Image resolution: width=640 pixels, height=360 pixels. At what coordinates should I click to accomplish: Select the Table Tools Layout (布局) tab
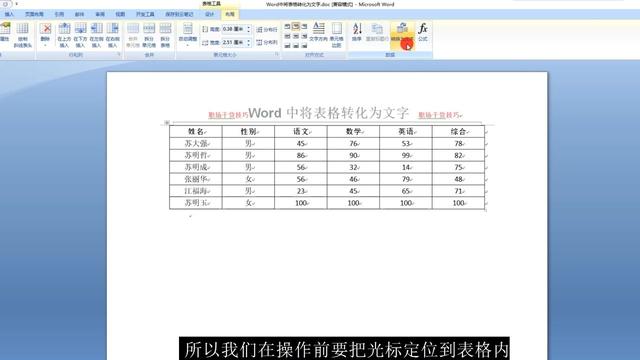pyautogui.click(x=230, y=14)
